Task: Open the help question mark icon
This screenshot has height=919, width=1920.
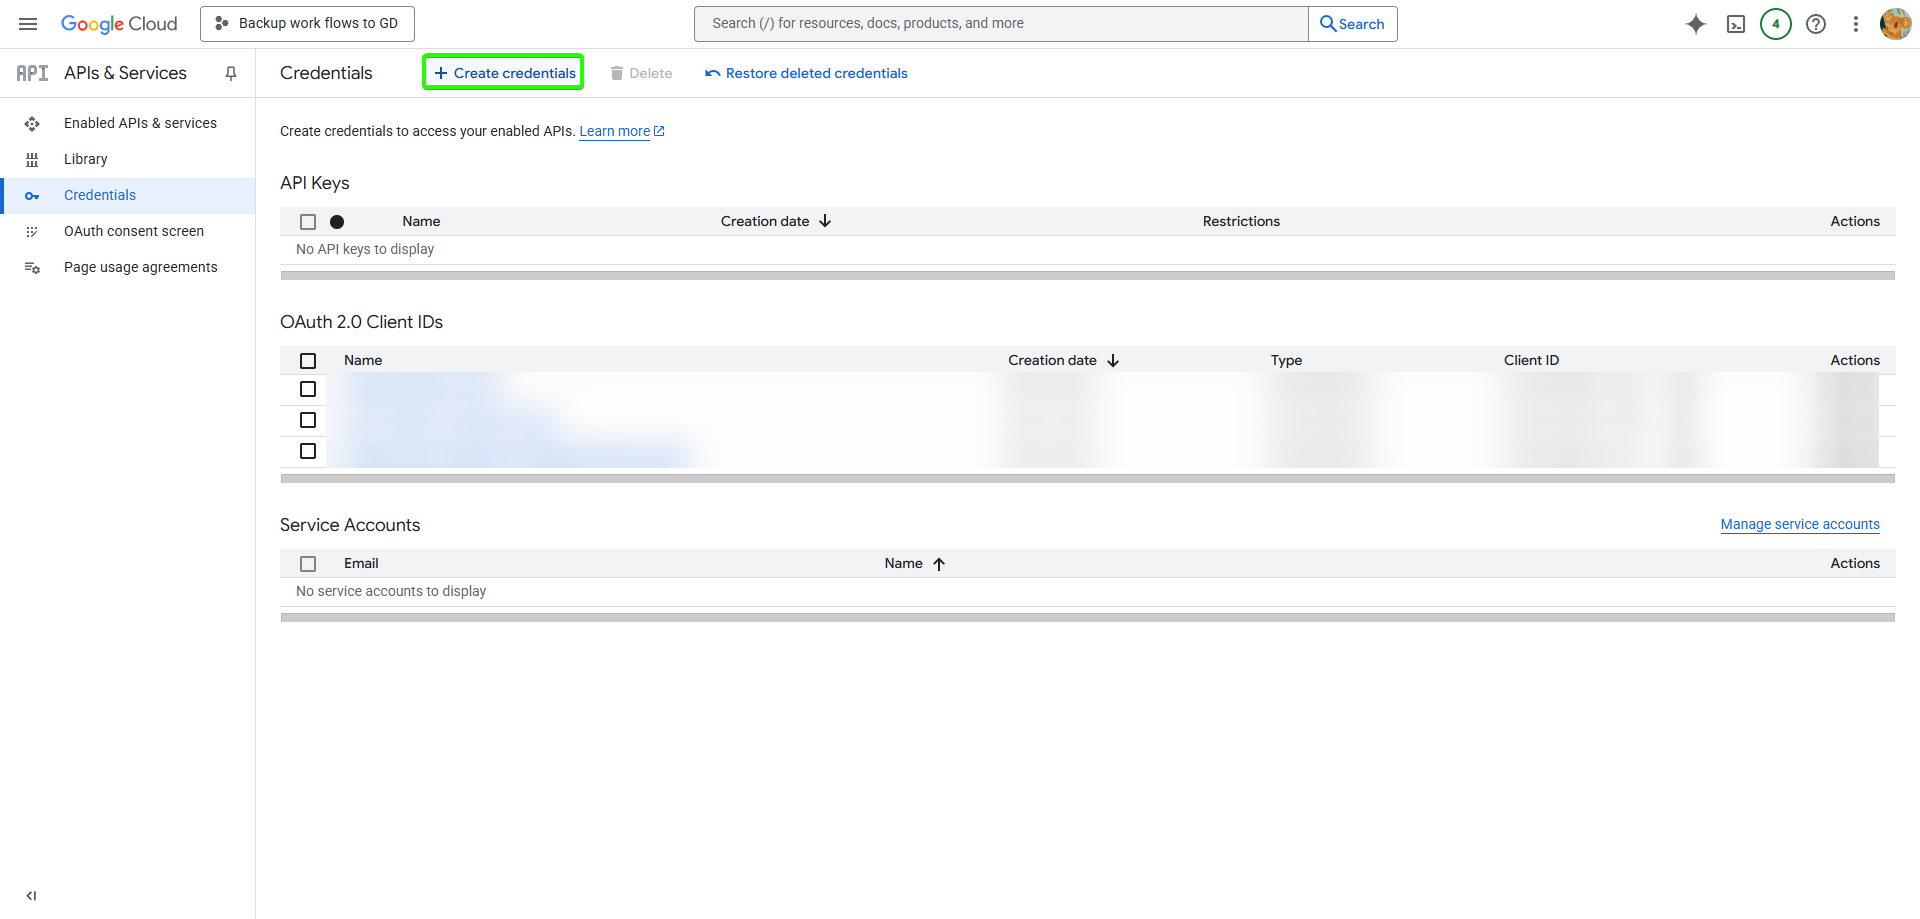Action: click(1816, 24)
